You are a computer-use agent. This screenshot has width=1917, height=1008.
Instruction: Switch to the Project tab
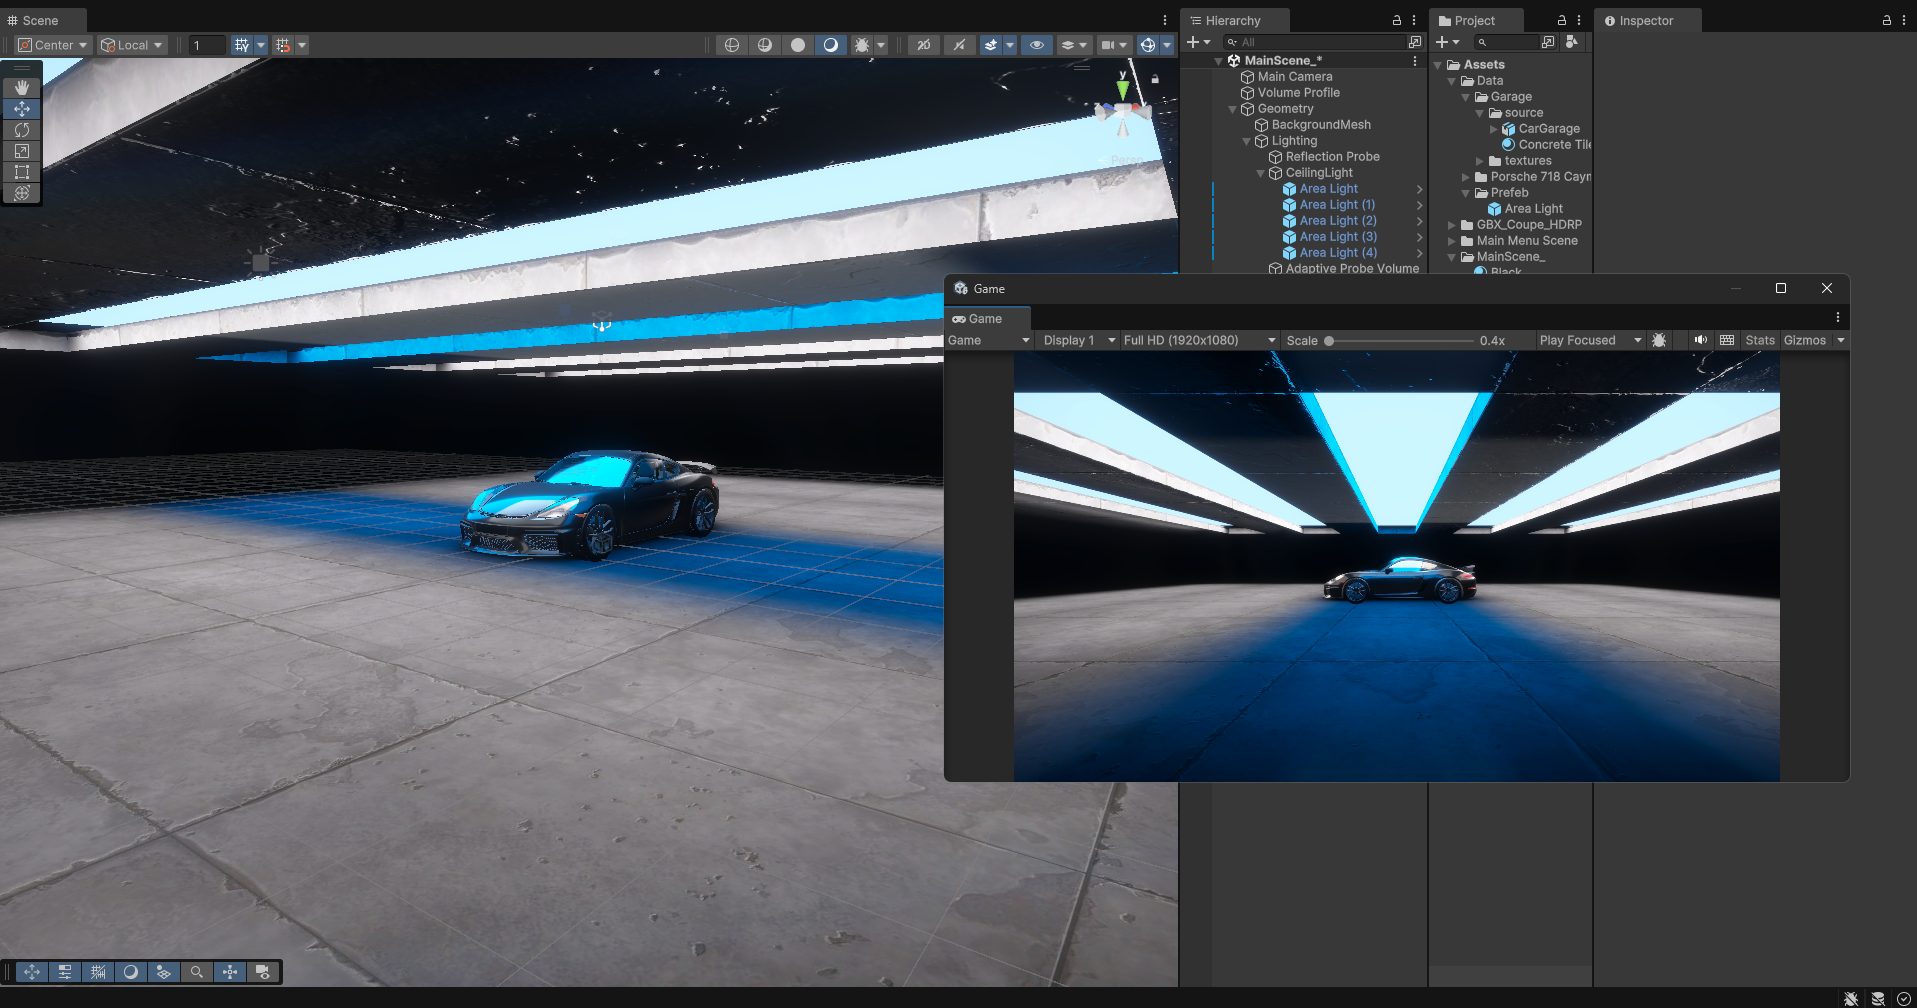pos(1475,20)
